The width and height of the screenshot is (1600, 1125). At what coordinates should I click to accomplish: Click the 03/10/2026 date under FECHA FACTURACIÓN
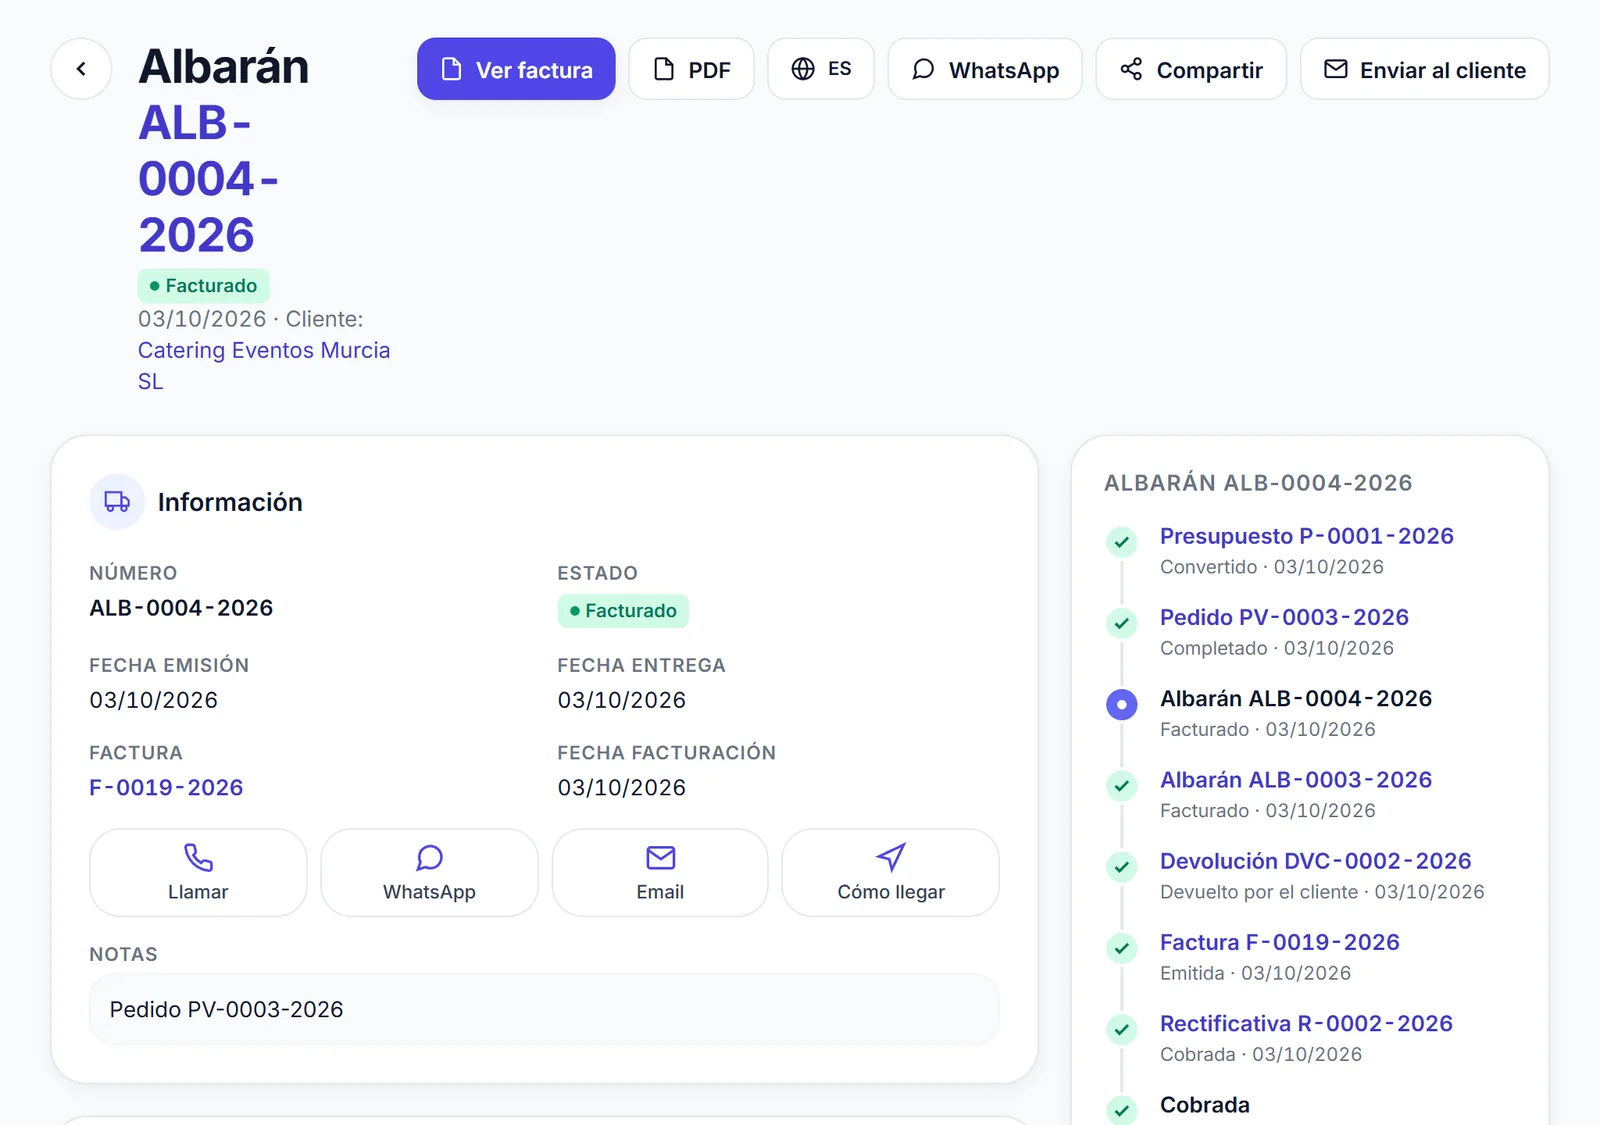point(622,788)
